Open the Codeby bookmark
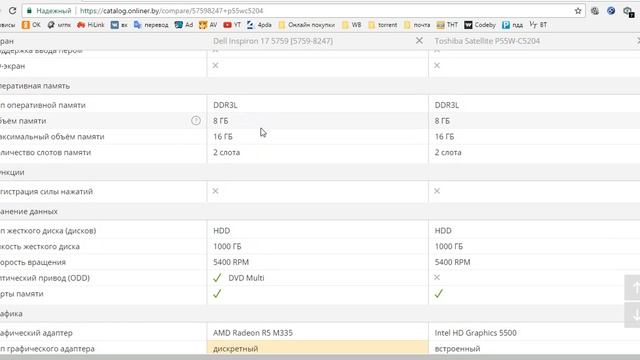 480,25
